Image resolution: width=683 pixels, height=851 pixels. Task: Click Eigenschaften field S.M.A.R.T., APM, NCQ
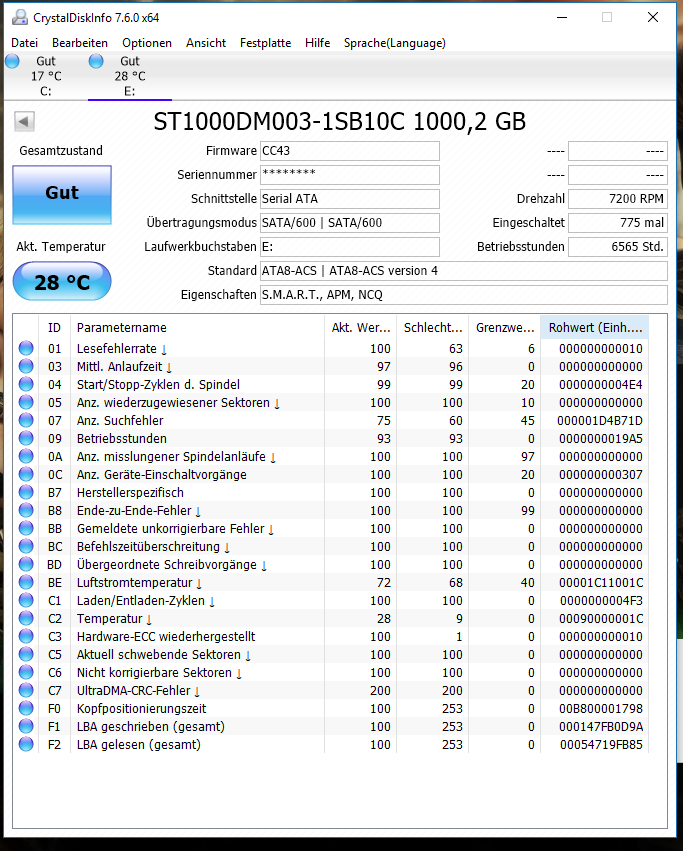pos(464,295)
